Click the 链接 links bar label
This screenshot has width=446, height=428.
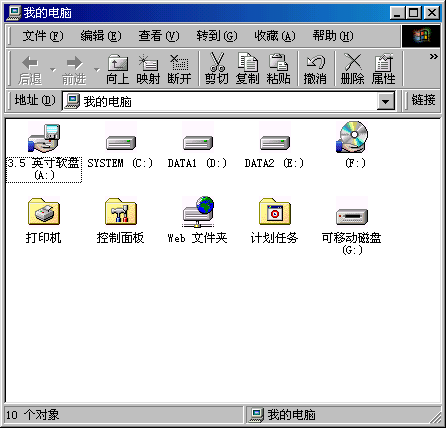[x=423, y=100]
